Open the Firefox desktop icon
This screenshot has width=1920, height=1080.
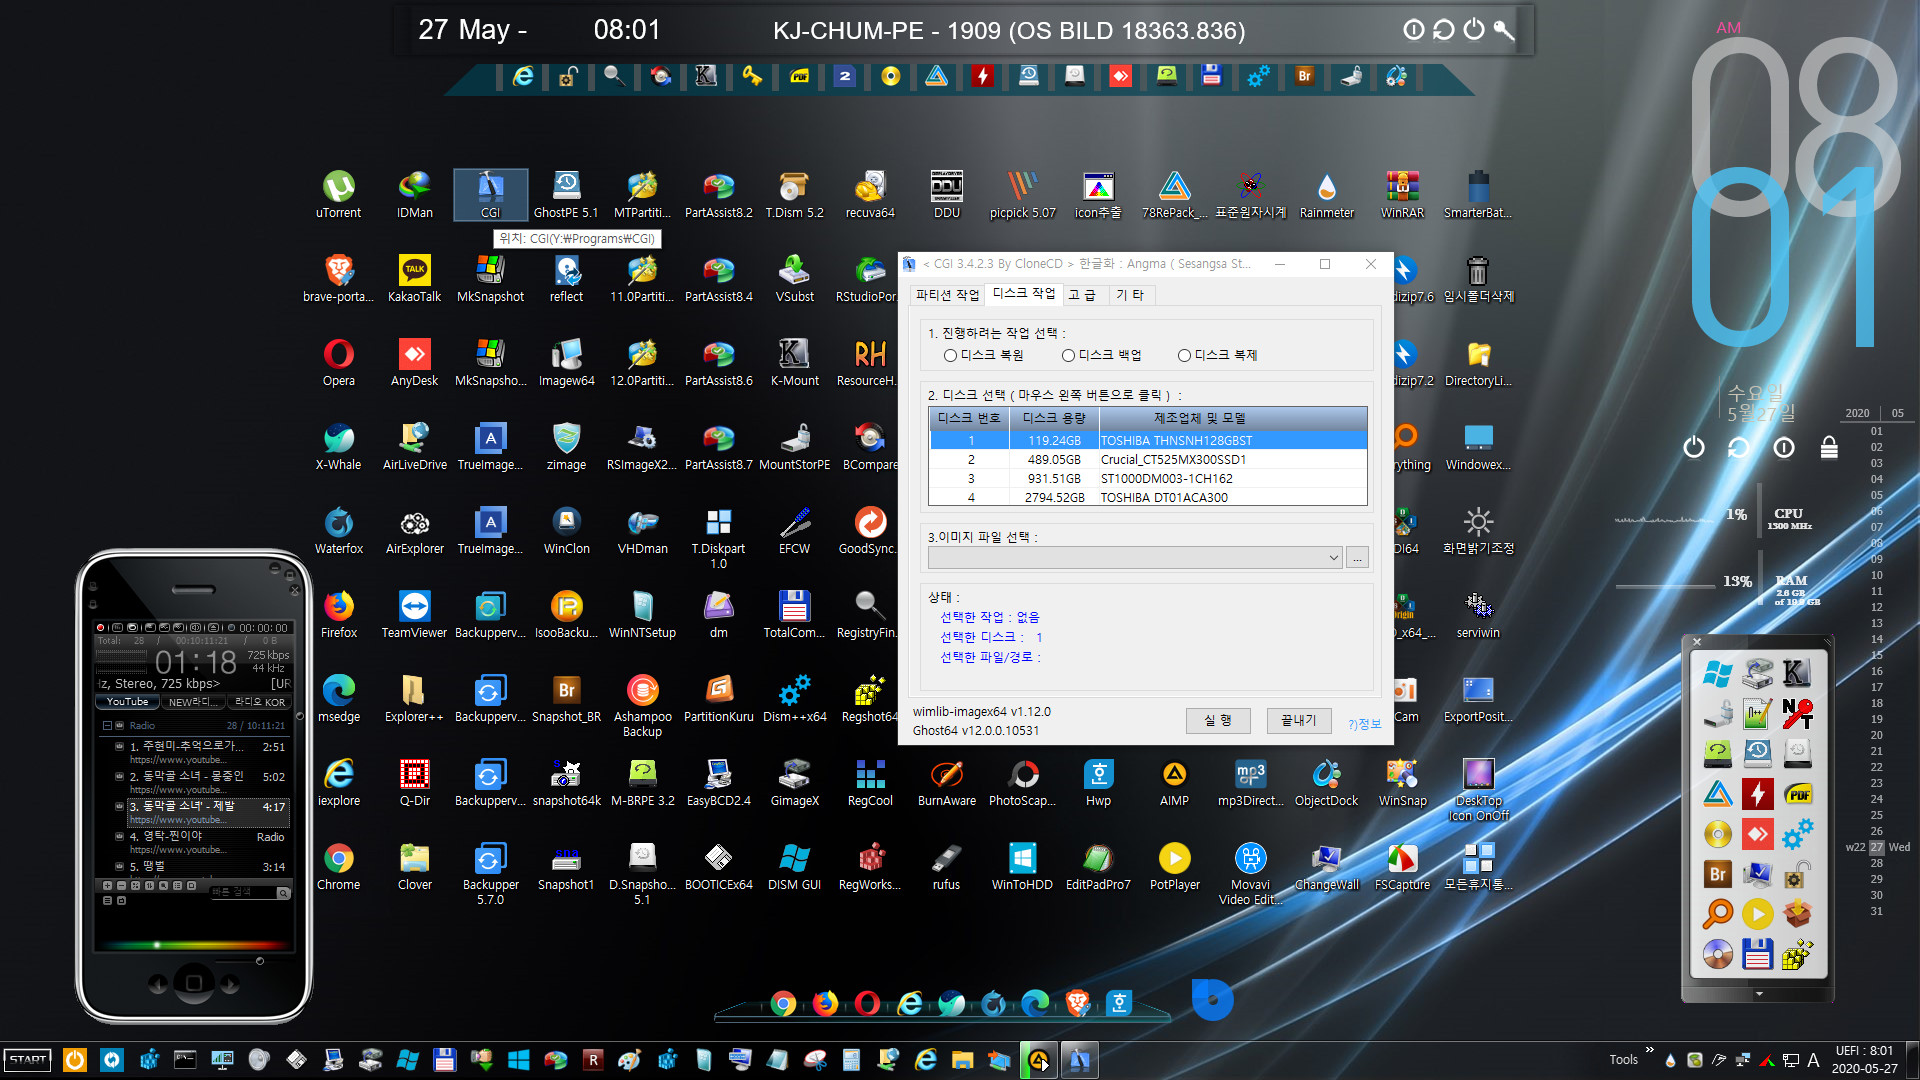coord(338,614)
